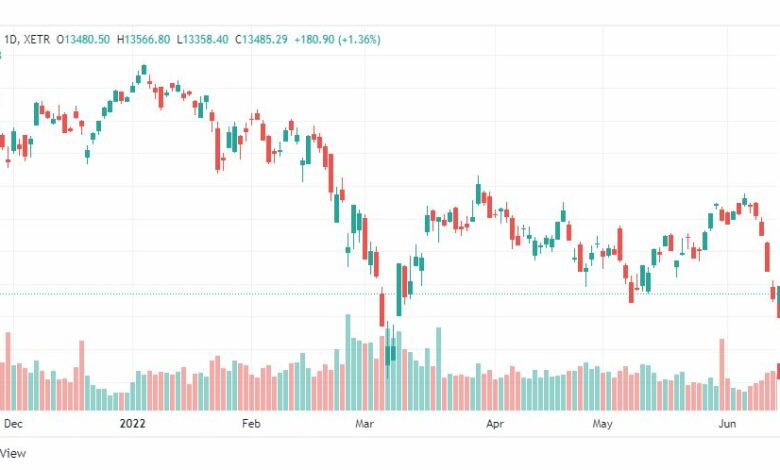Select the close price C13485.29 value
The width and height of the screenshot is (780, 470).
pyautogui.click(x=261, y=39)
